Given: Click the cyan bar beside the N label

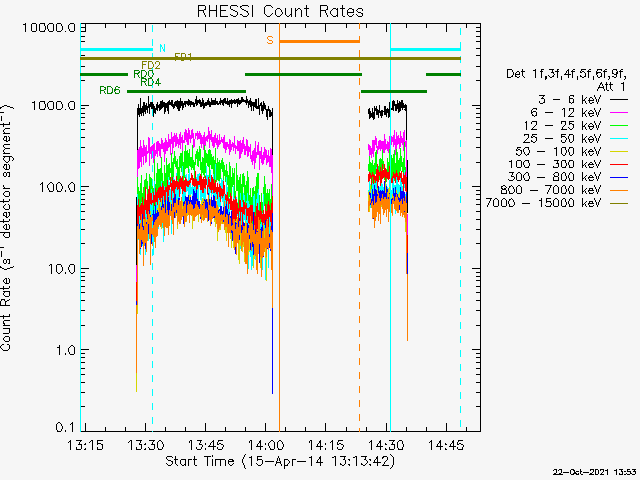Looking at the screenshot, I should [116, 50].
